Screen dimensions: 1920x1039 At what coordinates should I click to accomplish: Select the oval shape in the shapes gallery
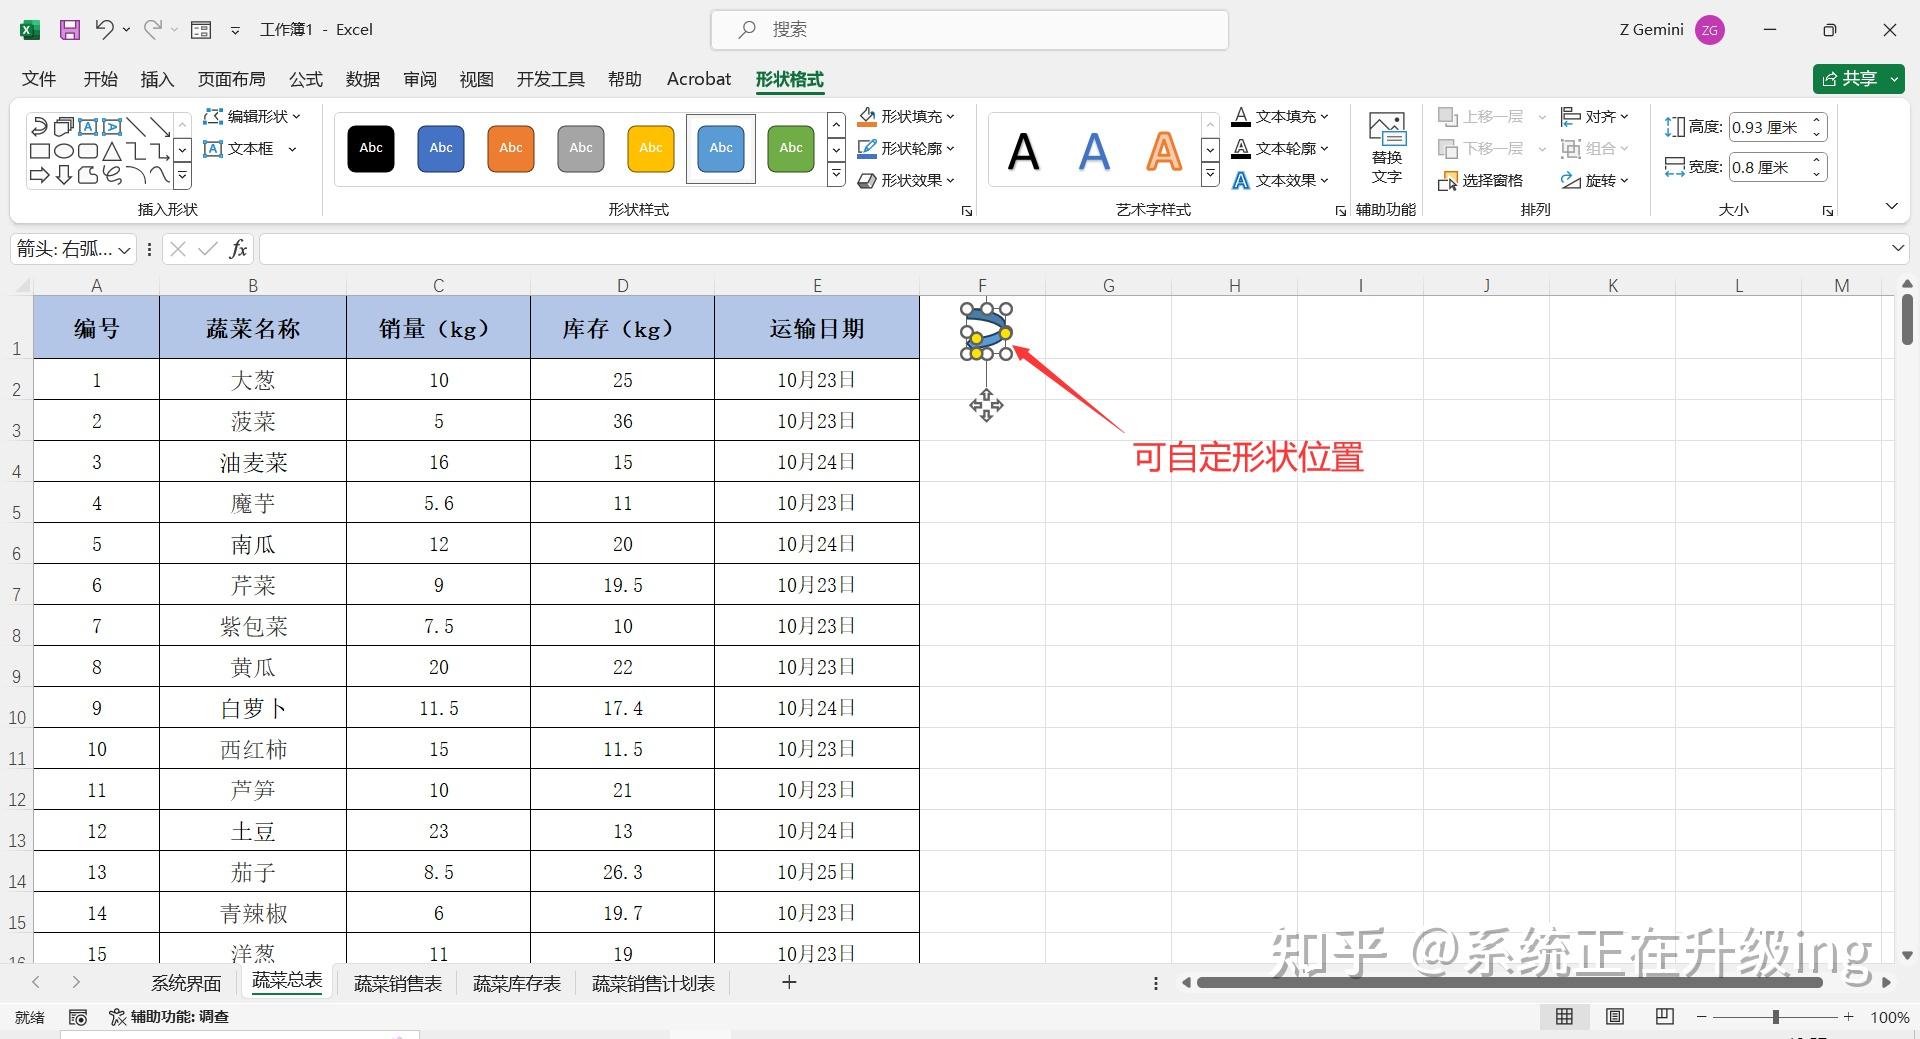(64, 152)
